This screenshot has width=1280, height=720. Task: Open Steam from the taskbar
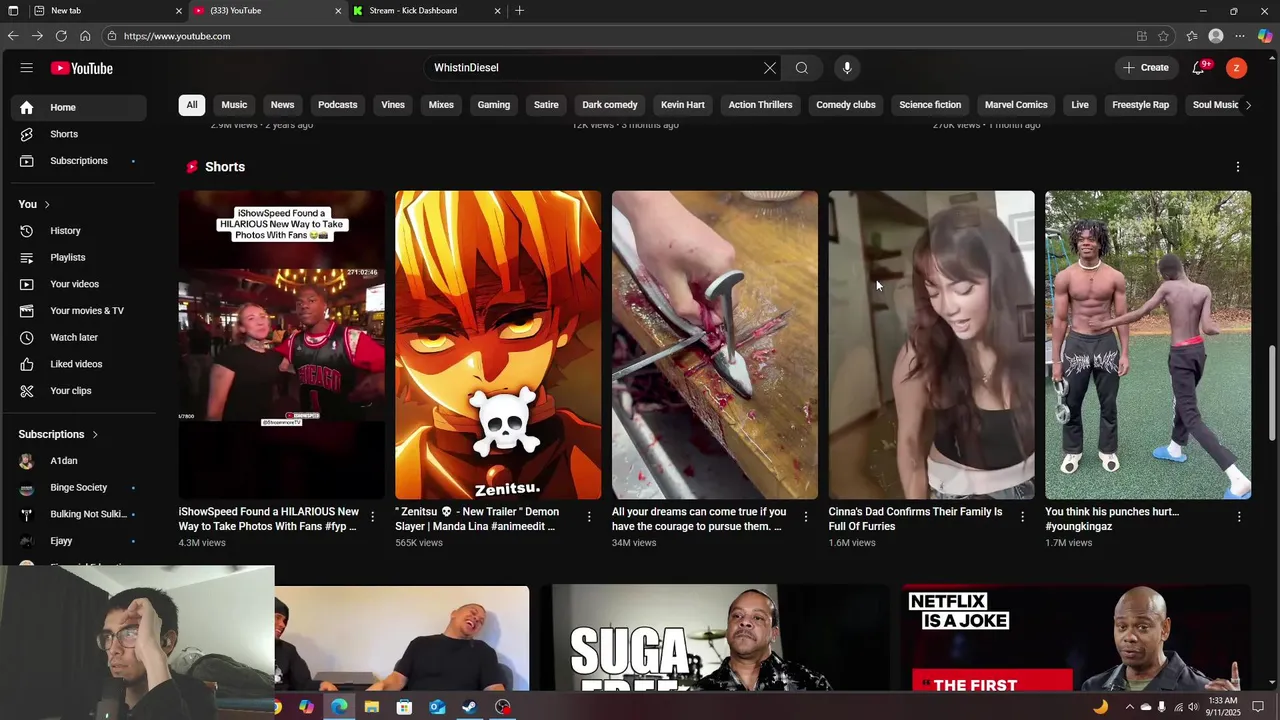point(469,707)
